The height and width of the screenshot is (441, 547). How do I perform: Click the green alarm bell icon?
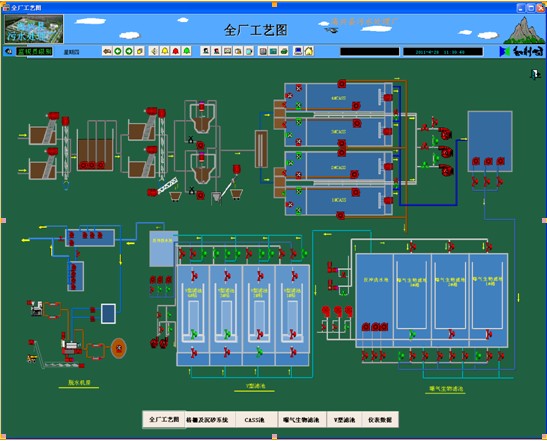pos(187,51)
